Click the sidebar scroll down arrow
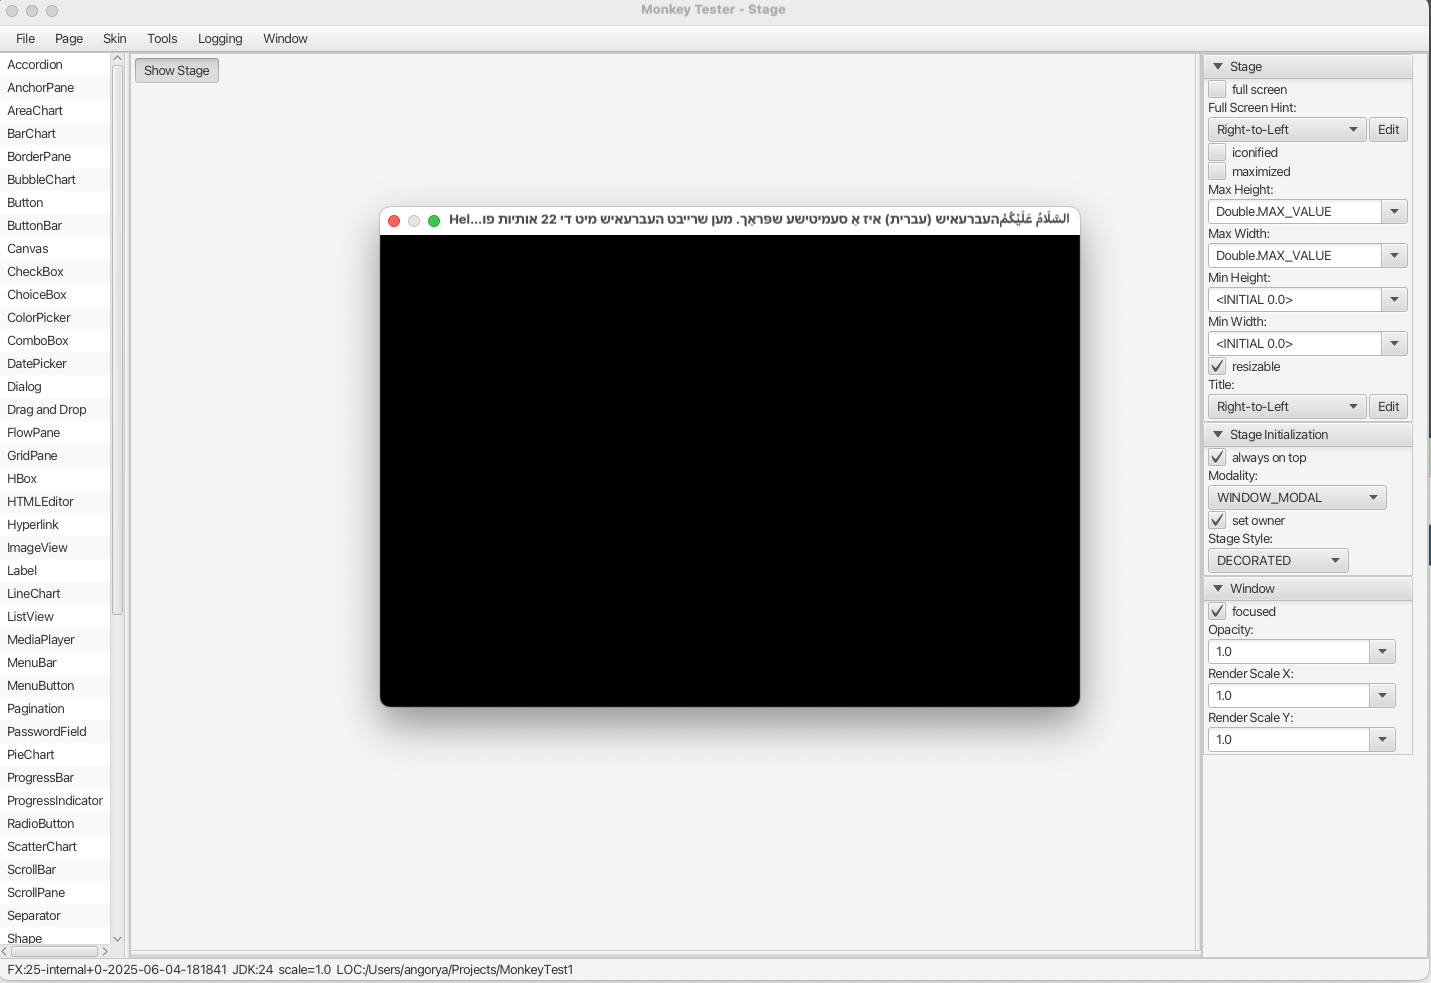The image size is (1431, 983). (117, 939)
